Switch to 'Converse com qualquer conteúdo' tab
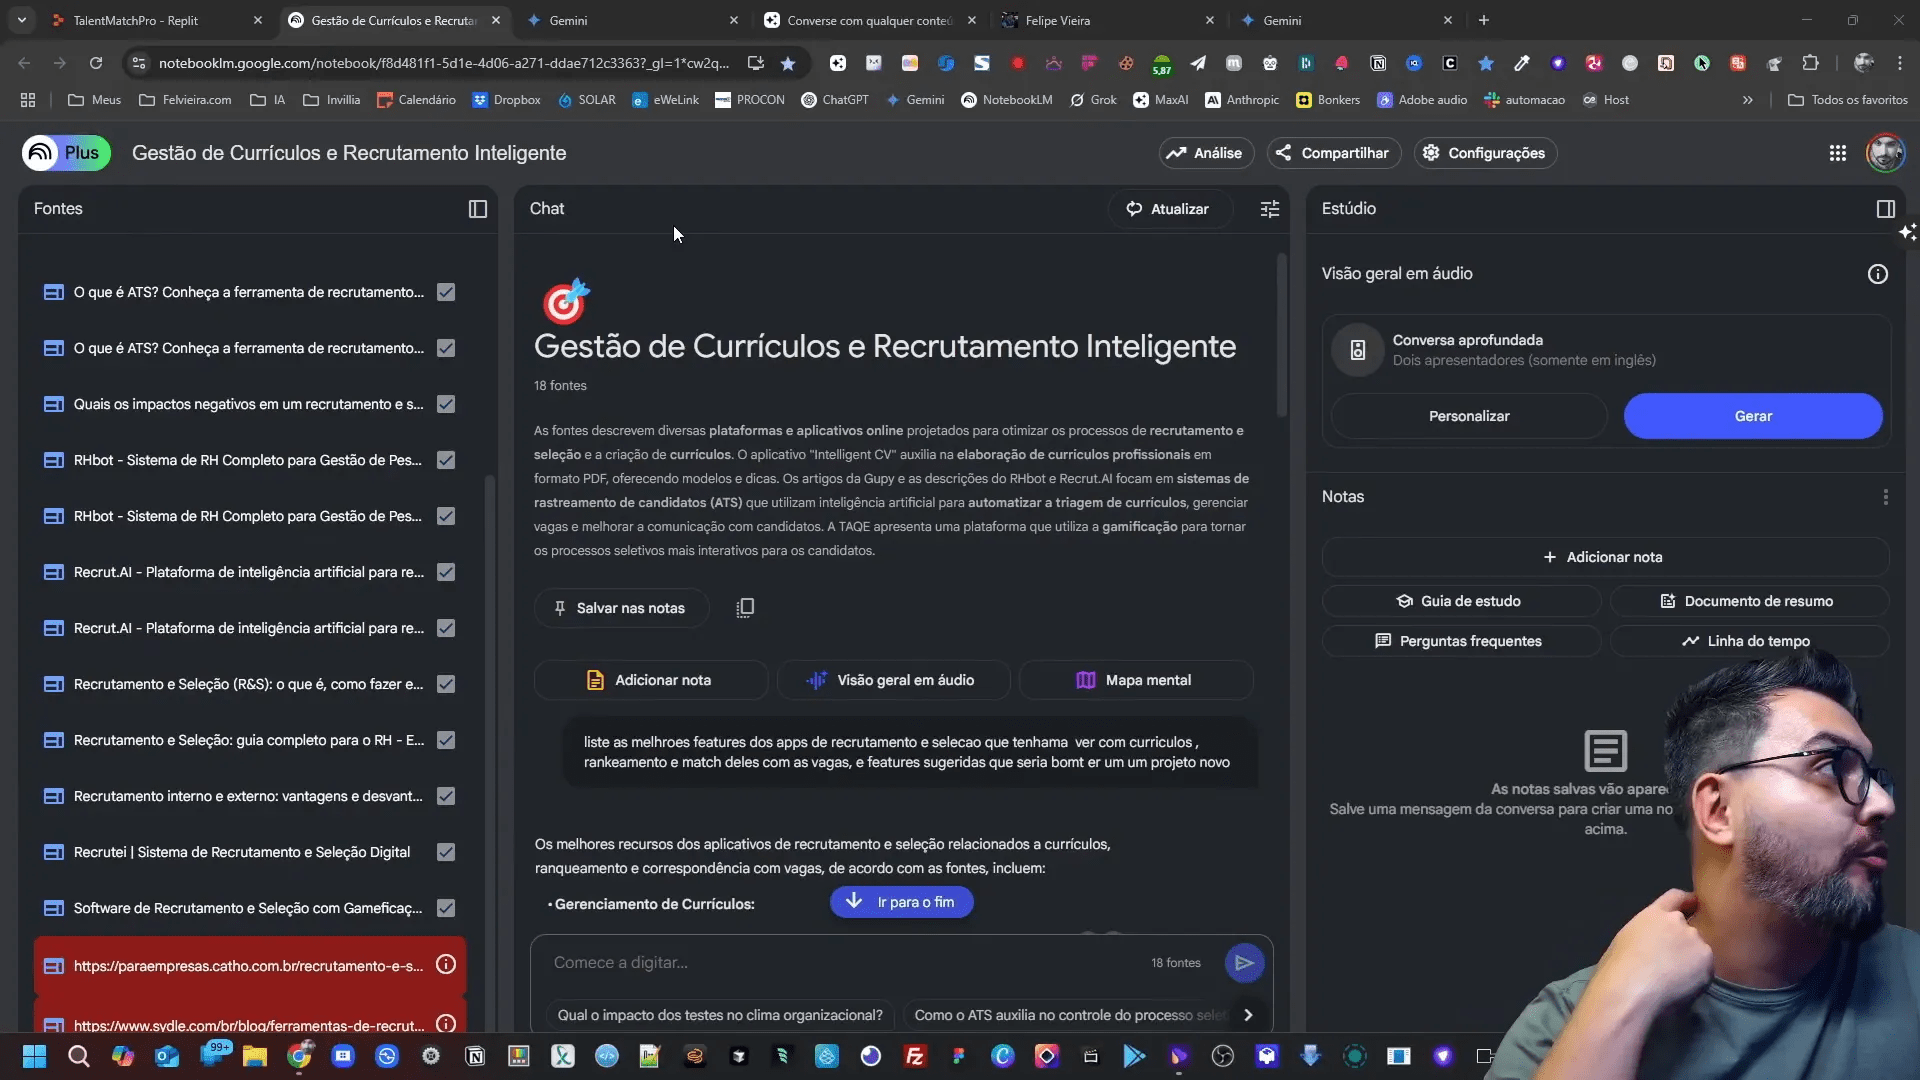This screenshot has width=1920, height=1080. pos(870,20)
